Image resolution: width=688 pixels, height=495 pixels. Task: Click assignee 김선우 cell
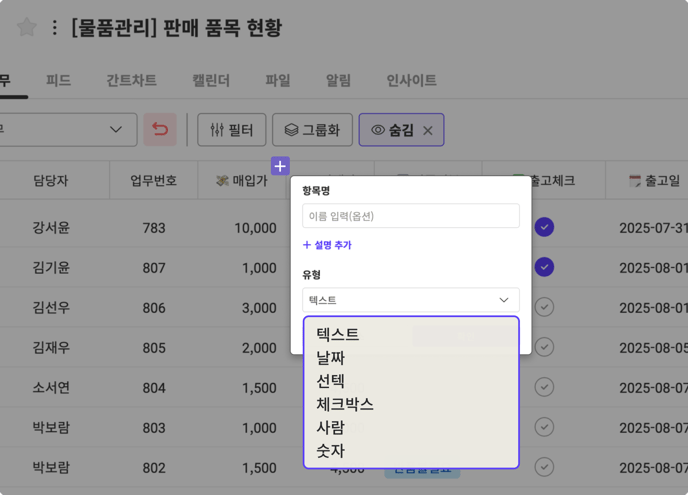(51, 308)
